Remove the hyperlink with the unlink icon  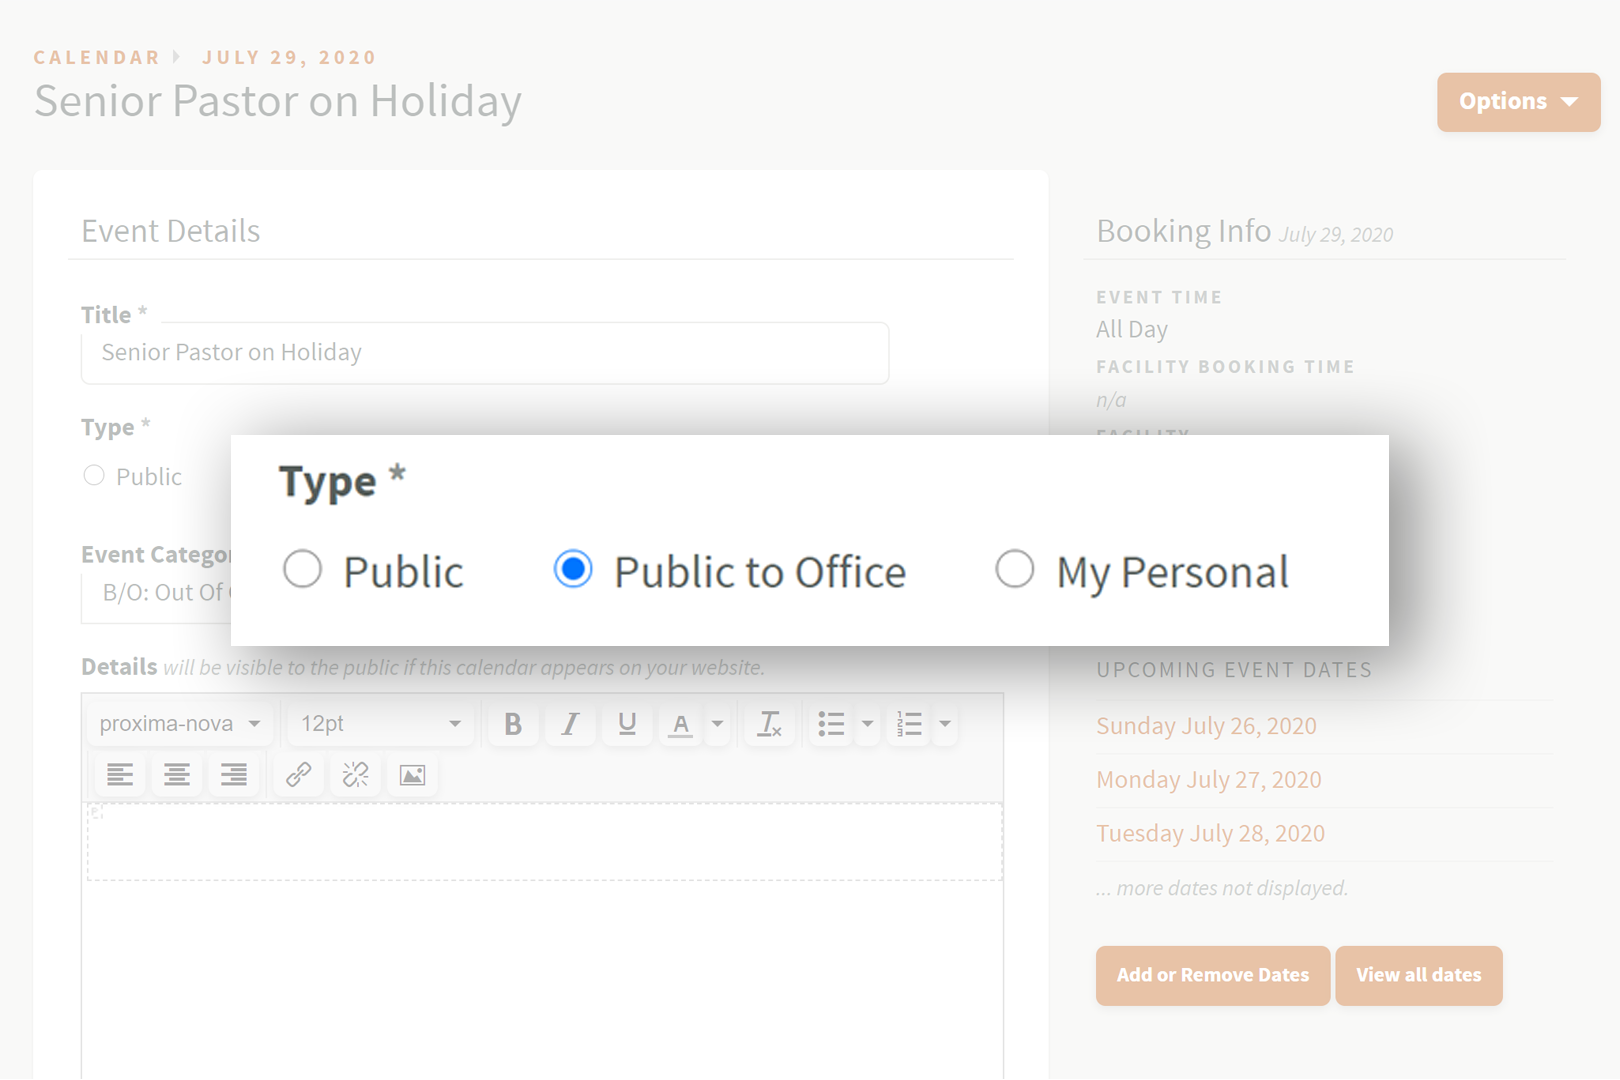pyautogui.click(x=355, y=774)
